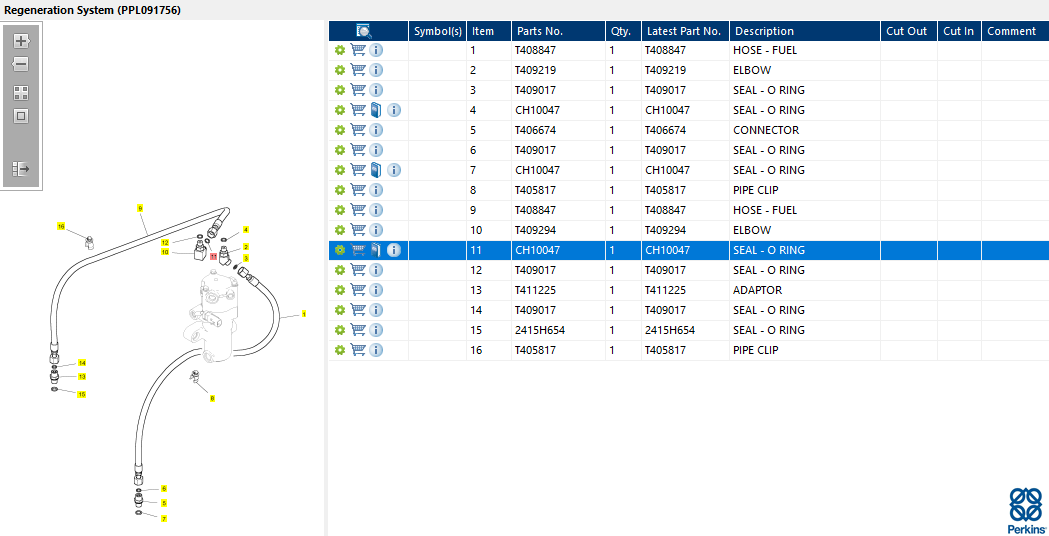1049x536 pixels.
Task: Sort by Latest Part No. column header
Action: (686, 31)
